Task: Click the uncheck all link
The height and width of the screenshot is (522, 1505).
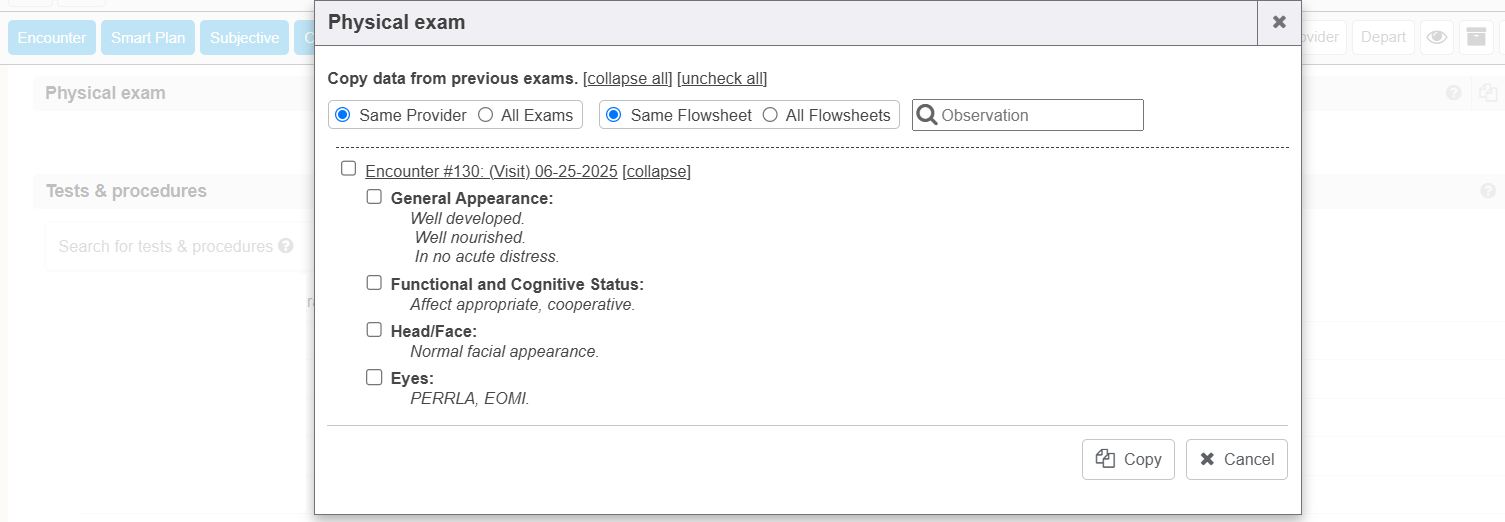Action: pyautogui.click(x=722, y=78)
